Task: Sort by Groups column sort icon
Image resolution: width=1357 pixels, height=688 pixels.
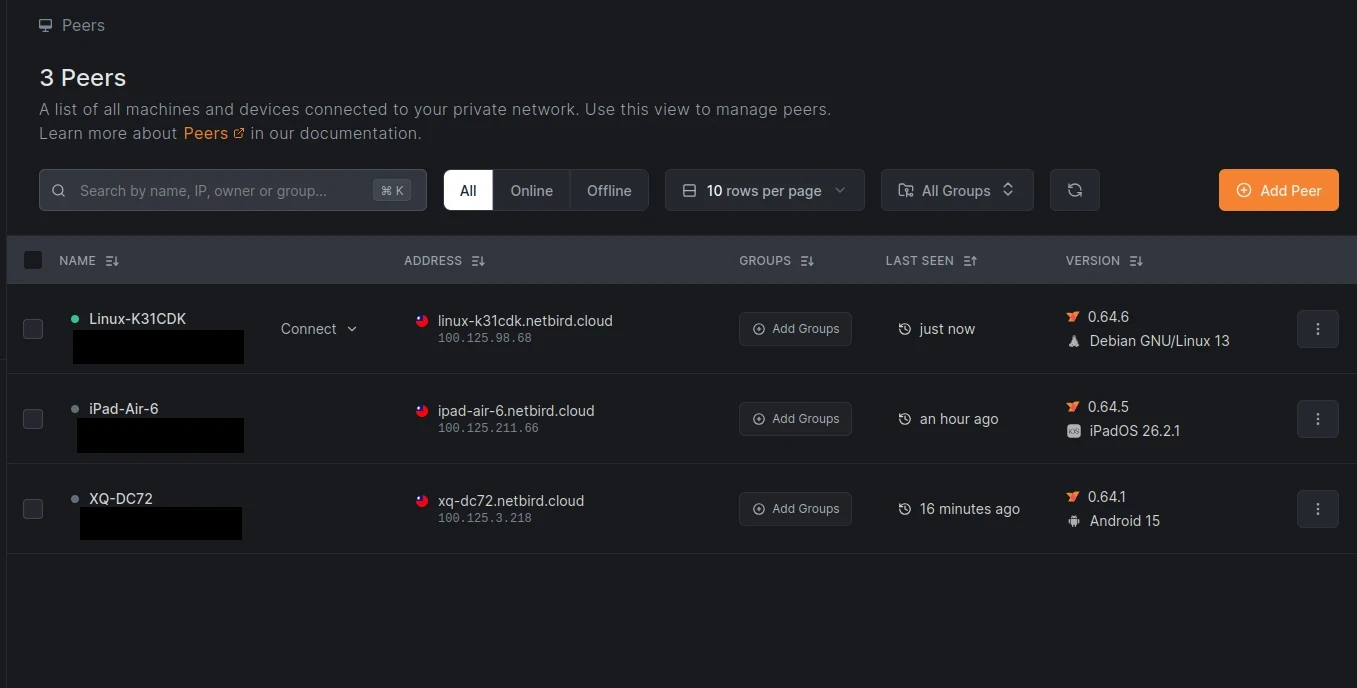Action: tap(807, 261)
